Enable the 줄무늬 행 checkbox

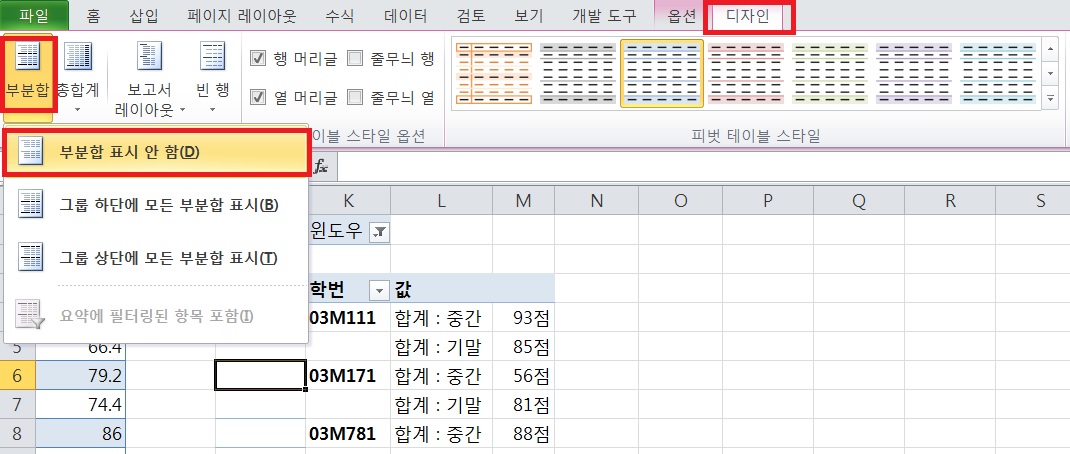click(x=355, y=58)
